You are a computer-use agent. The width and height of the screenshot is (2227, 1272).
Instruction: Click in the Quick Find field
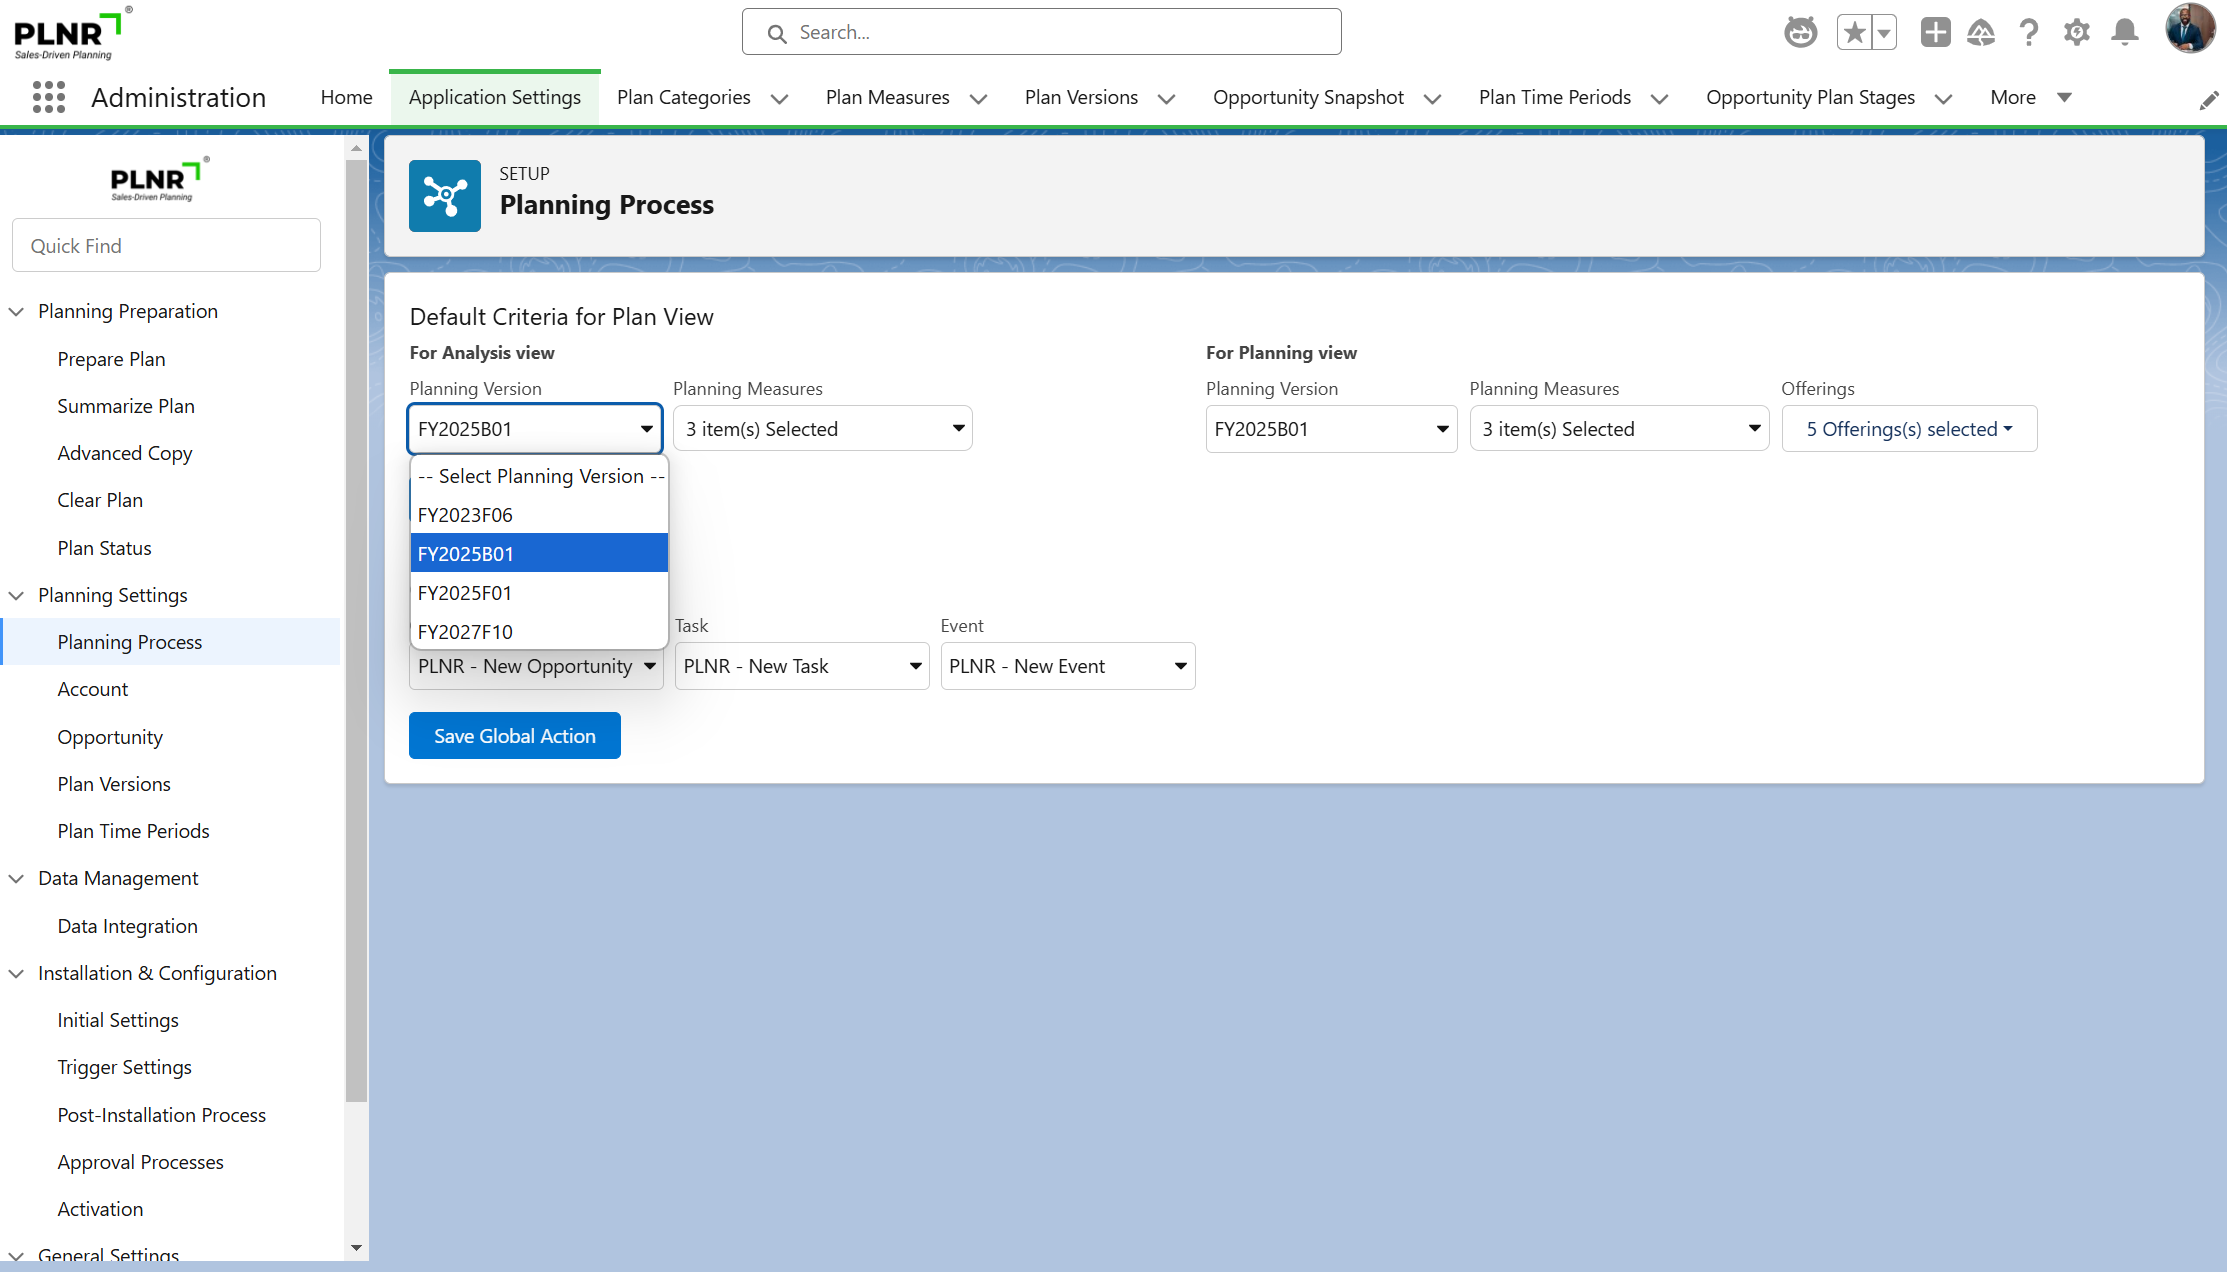(x=166, y=246)
